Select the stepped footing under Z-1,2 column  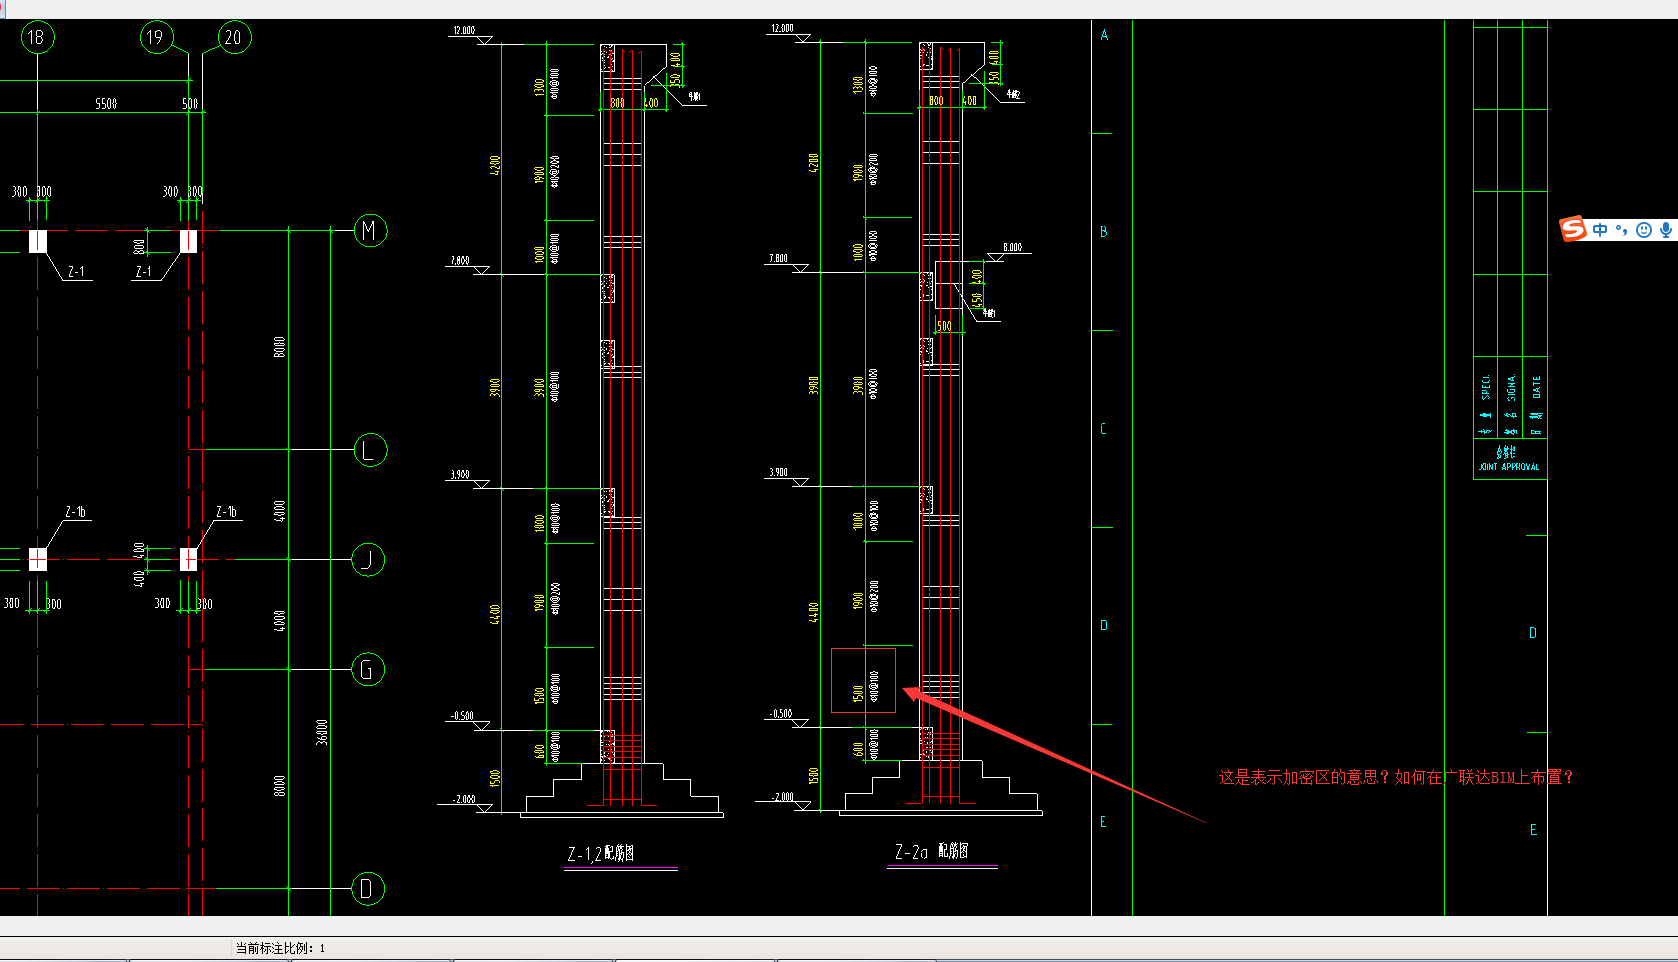[622, 790]
